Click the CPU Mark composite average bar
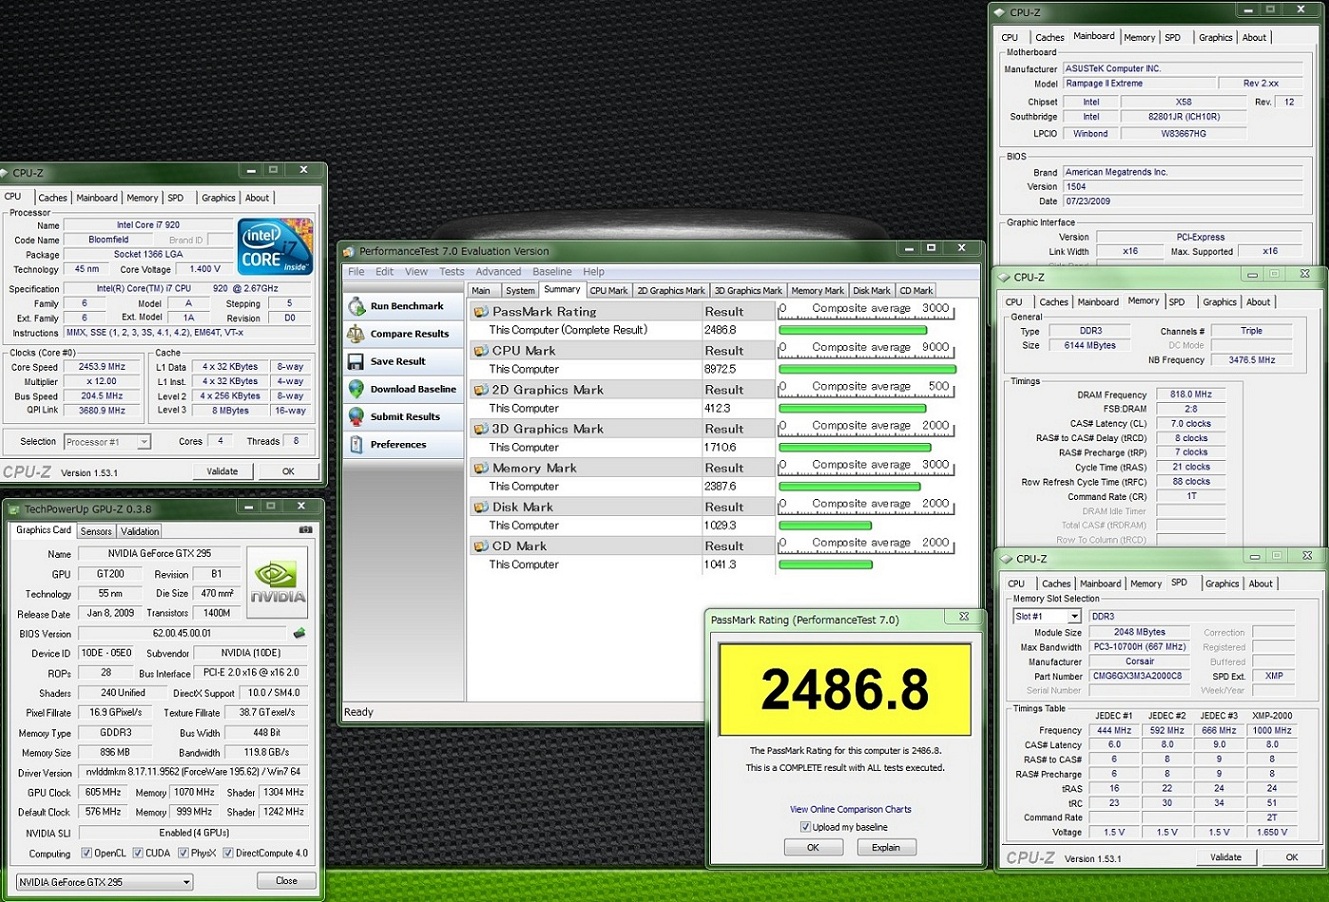The width and height of the screenshot is (1329, 902). click(866, 369)
